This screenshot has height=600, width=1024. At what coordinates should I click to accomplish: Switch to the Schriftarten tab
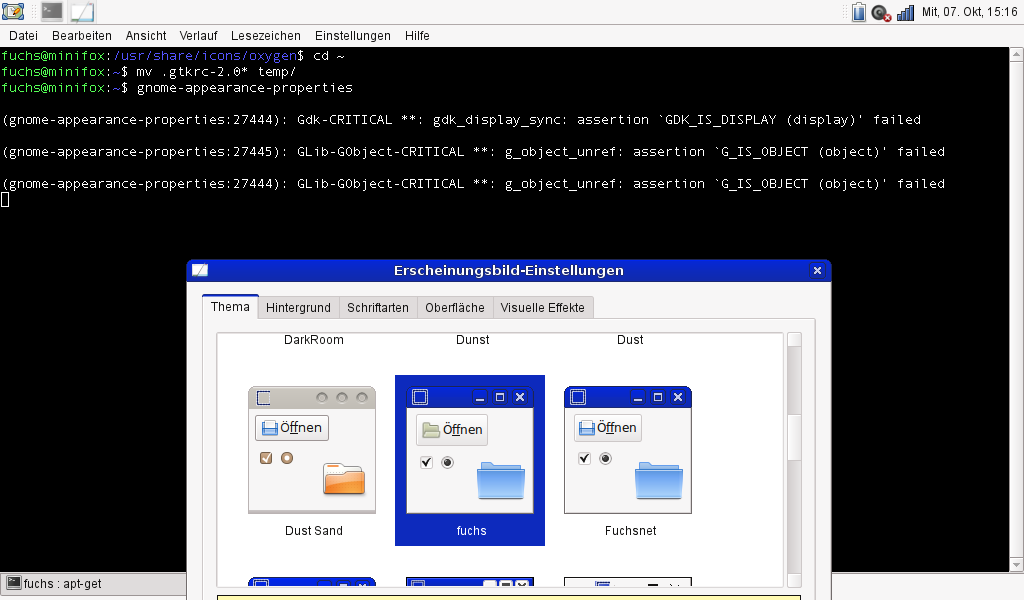378,308
